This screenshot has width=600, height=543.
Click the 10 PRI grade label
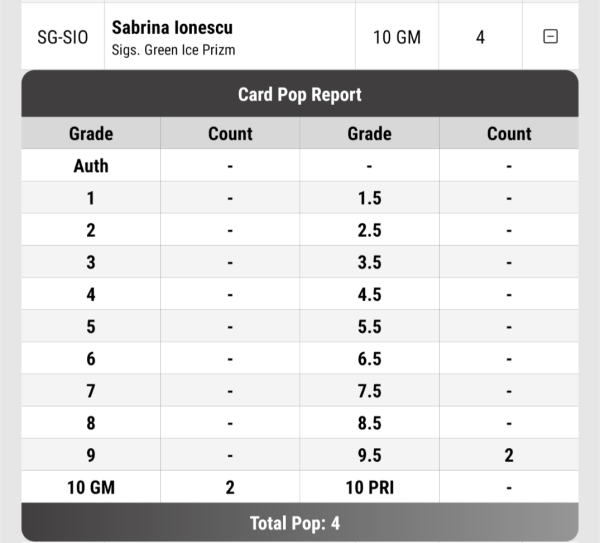click(369, 488)
